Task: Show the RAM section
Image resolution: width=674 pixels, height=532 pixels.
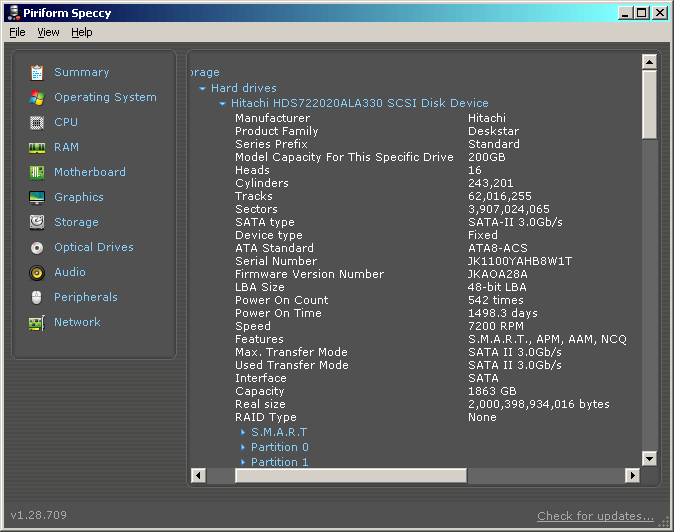Action: (x=66, y=147)
